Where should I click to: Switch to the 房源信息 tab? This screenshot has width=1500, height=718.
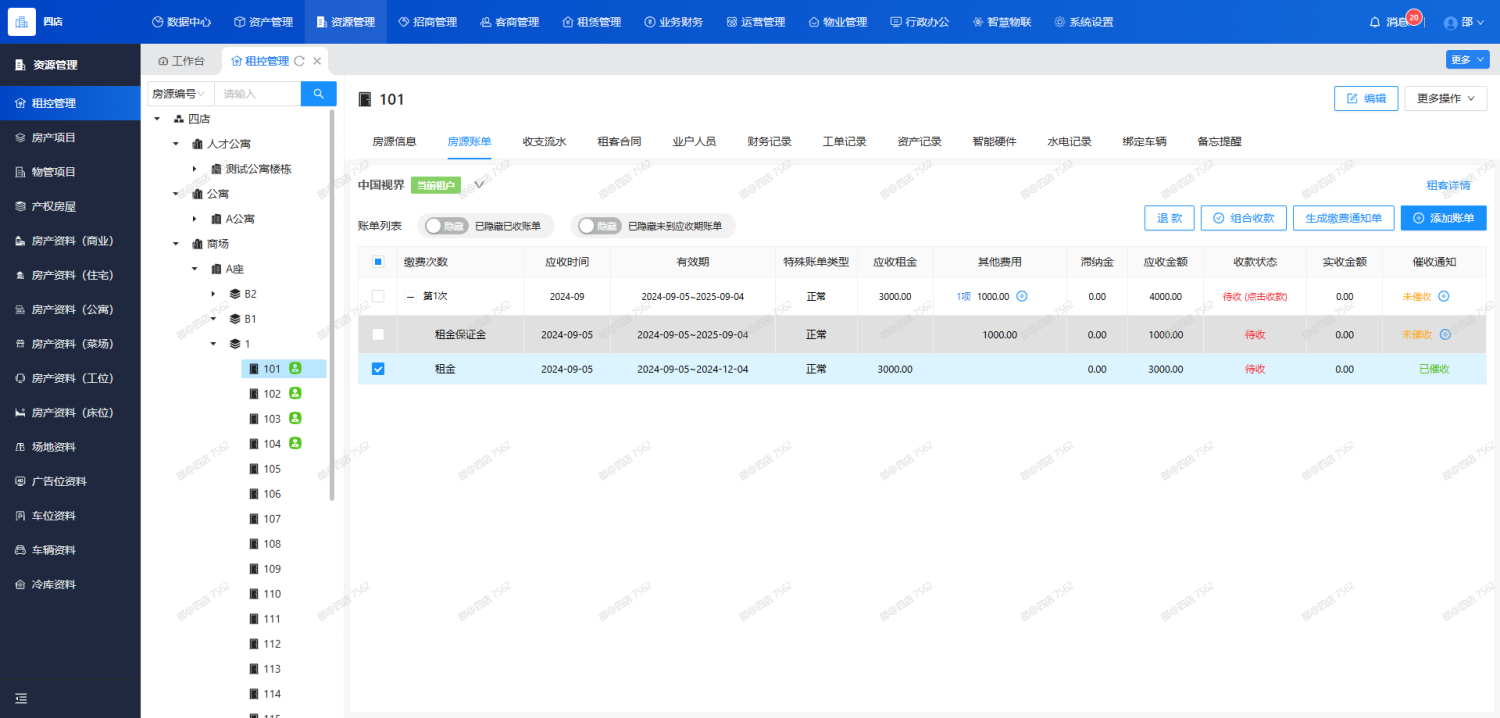[x=394, y=142]
